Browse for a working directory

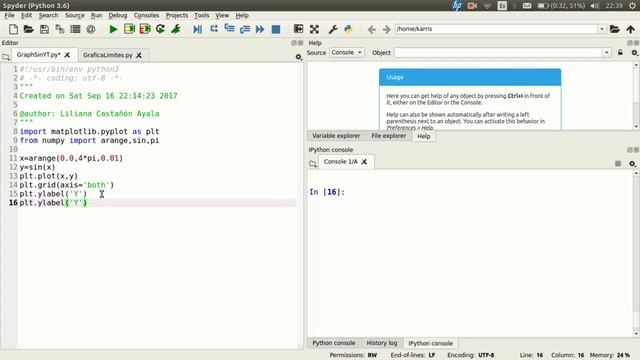tap(615, 29)
